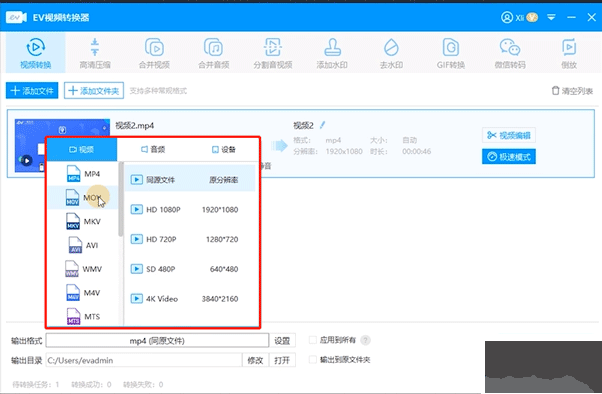Select the MOV format icon
The width and height of the screenshot is (602, 394).
coord(72,197)
